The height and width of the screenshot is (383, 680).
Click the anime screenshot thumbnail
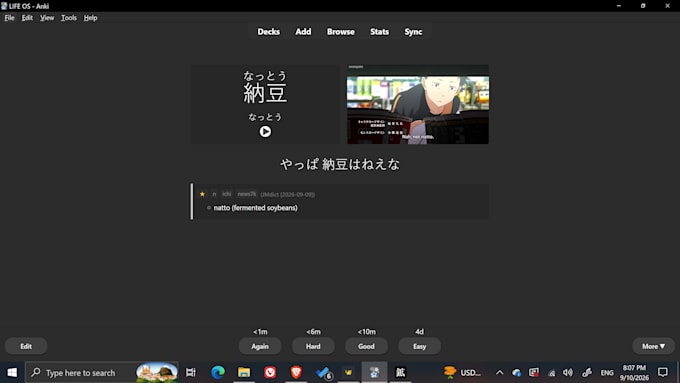(x=418, y=105)
